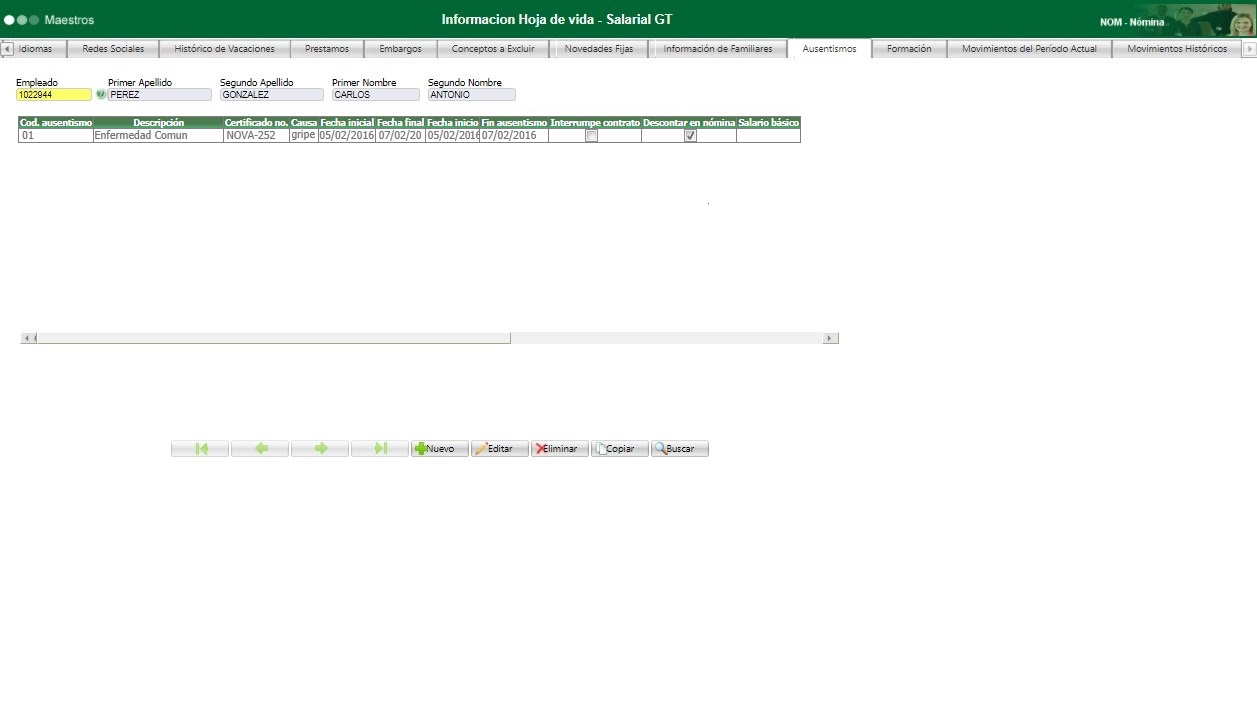Image resolution: width=1257 pixels, height=704 pixels.
Task: Click the Nuevo button
Action: point(440,449)
